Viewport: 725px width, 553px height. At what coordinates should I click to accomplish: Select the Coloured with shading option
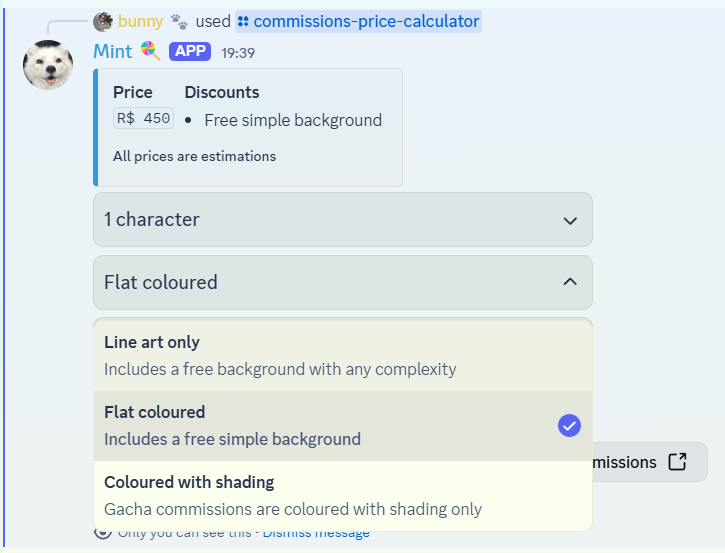343,496
